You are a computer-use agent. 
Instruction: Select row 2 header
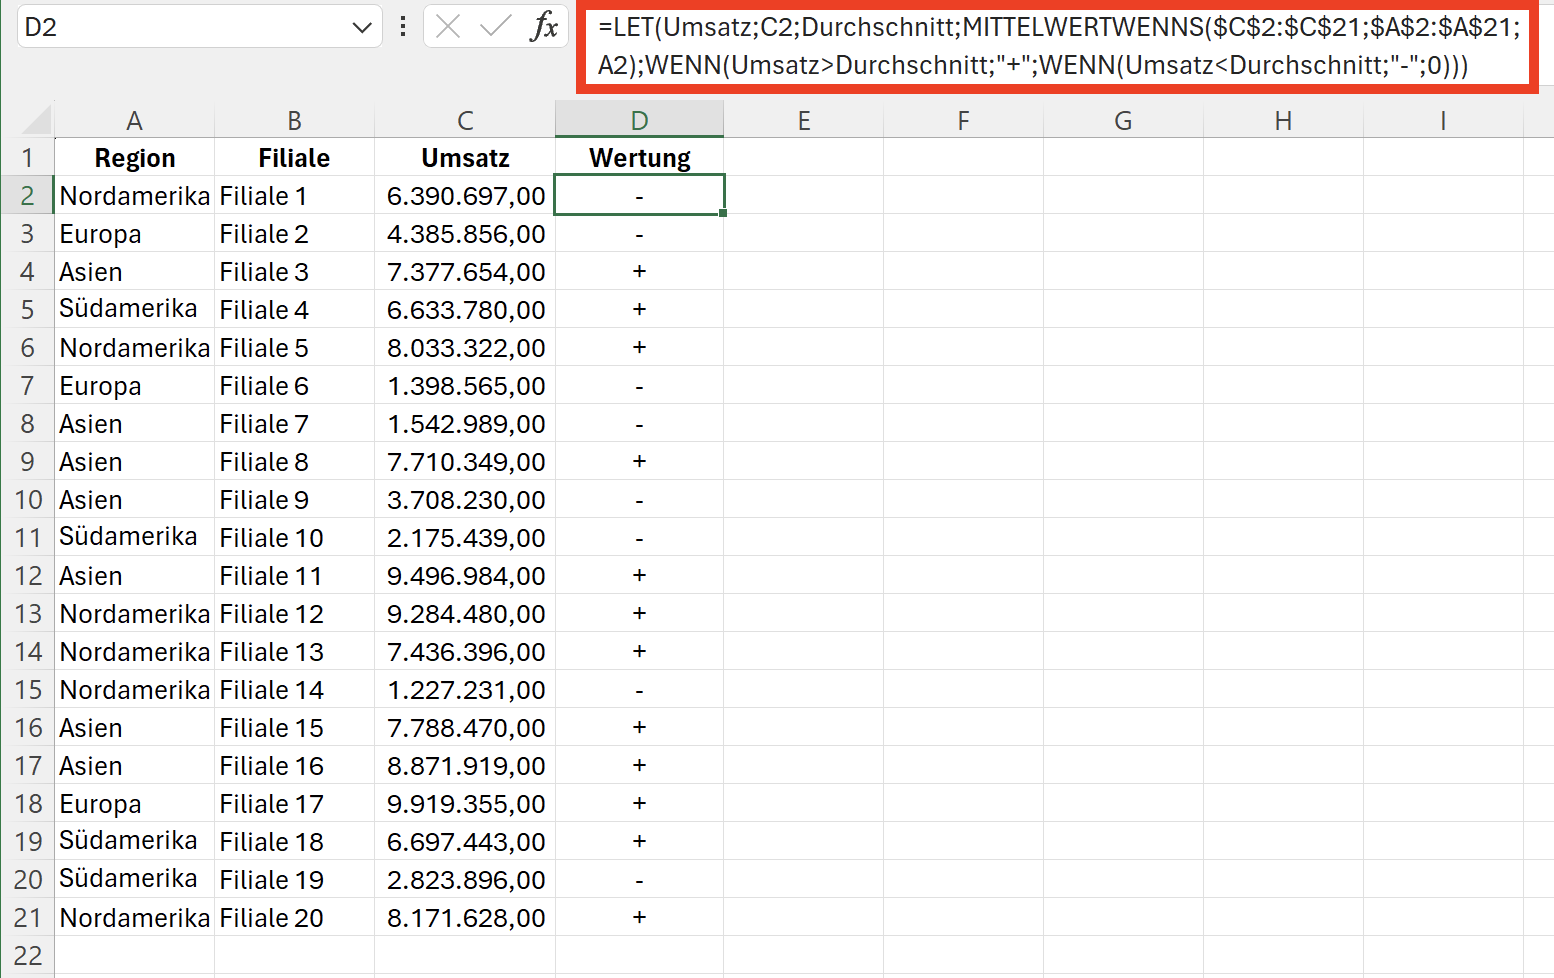click(27, 195)
